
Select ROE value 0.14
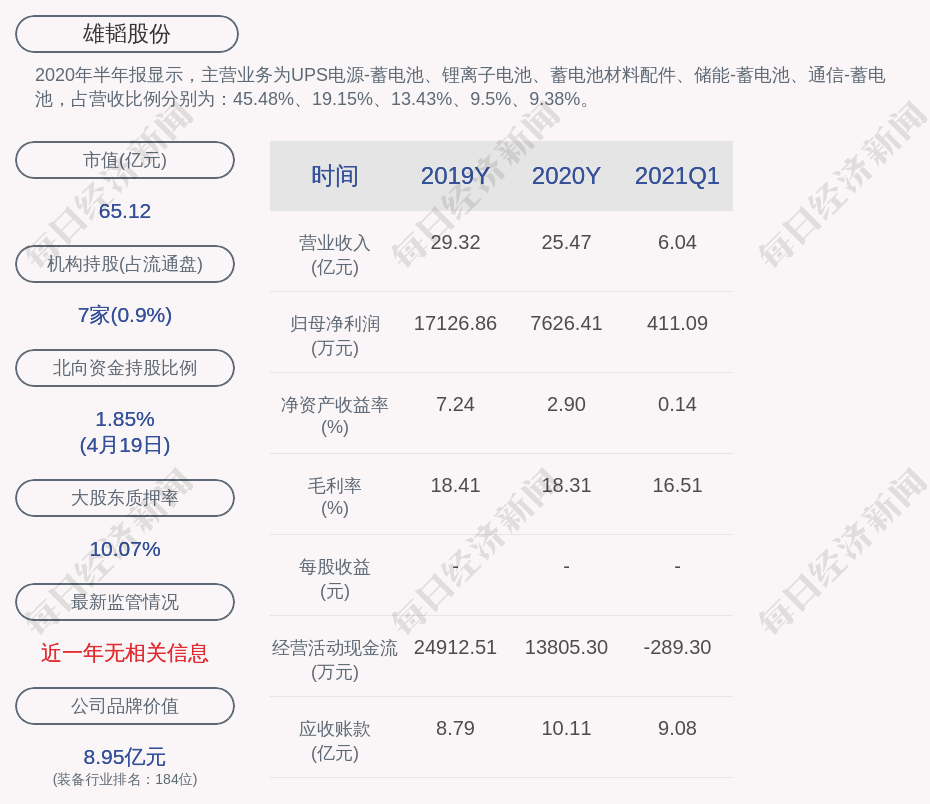point(677,404)
